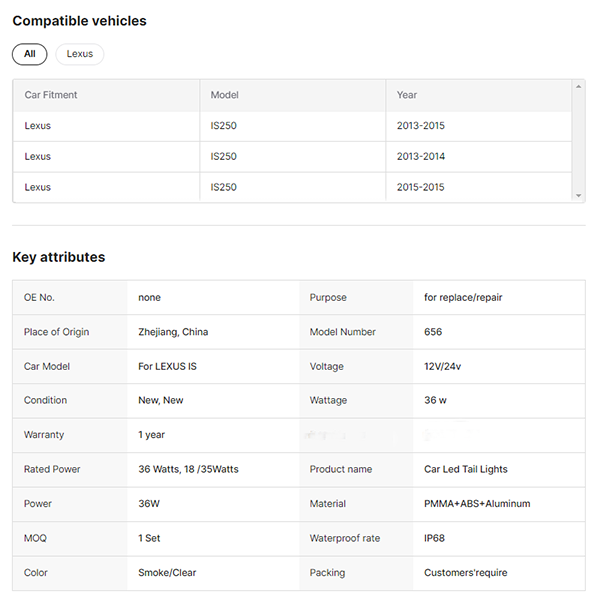Select the "All" vehicle filter pill
This screenshot has width=600, height=600.
(x=29, y=54)
